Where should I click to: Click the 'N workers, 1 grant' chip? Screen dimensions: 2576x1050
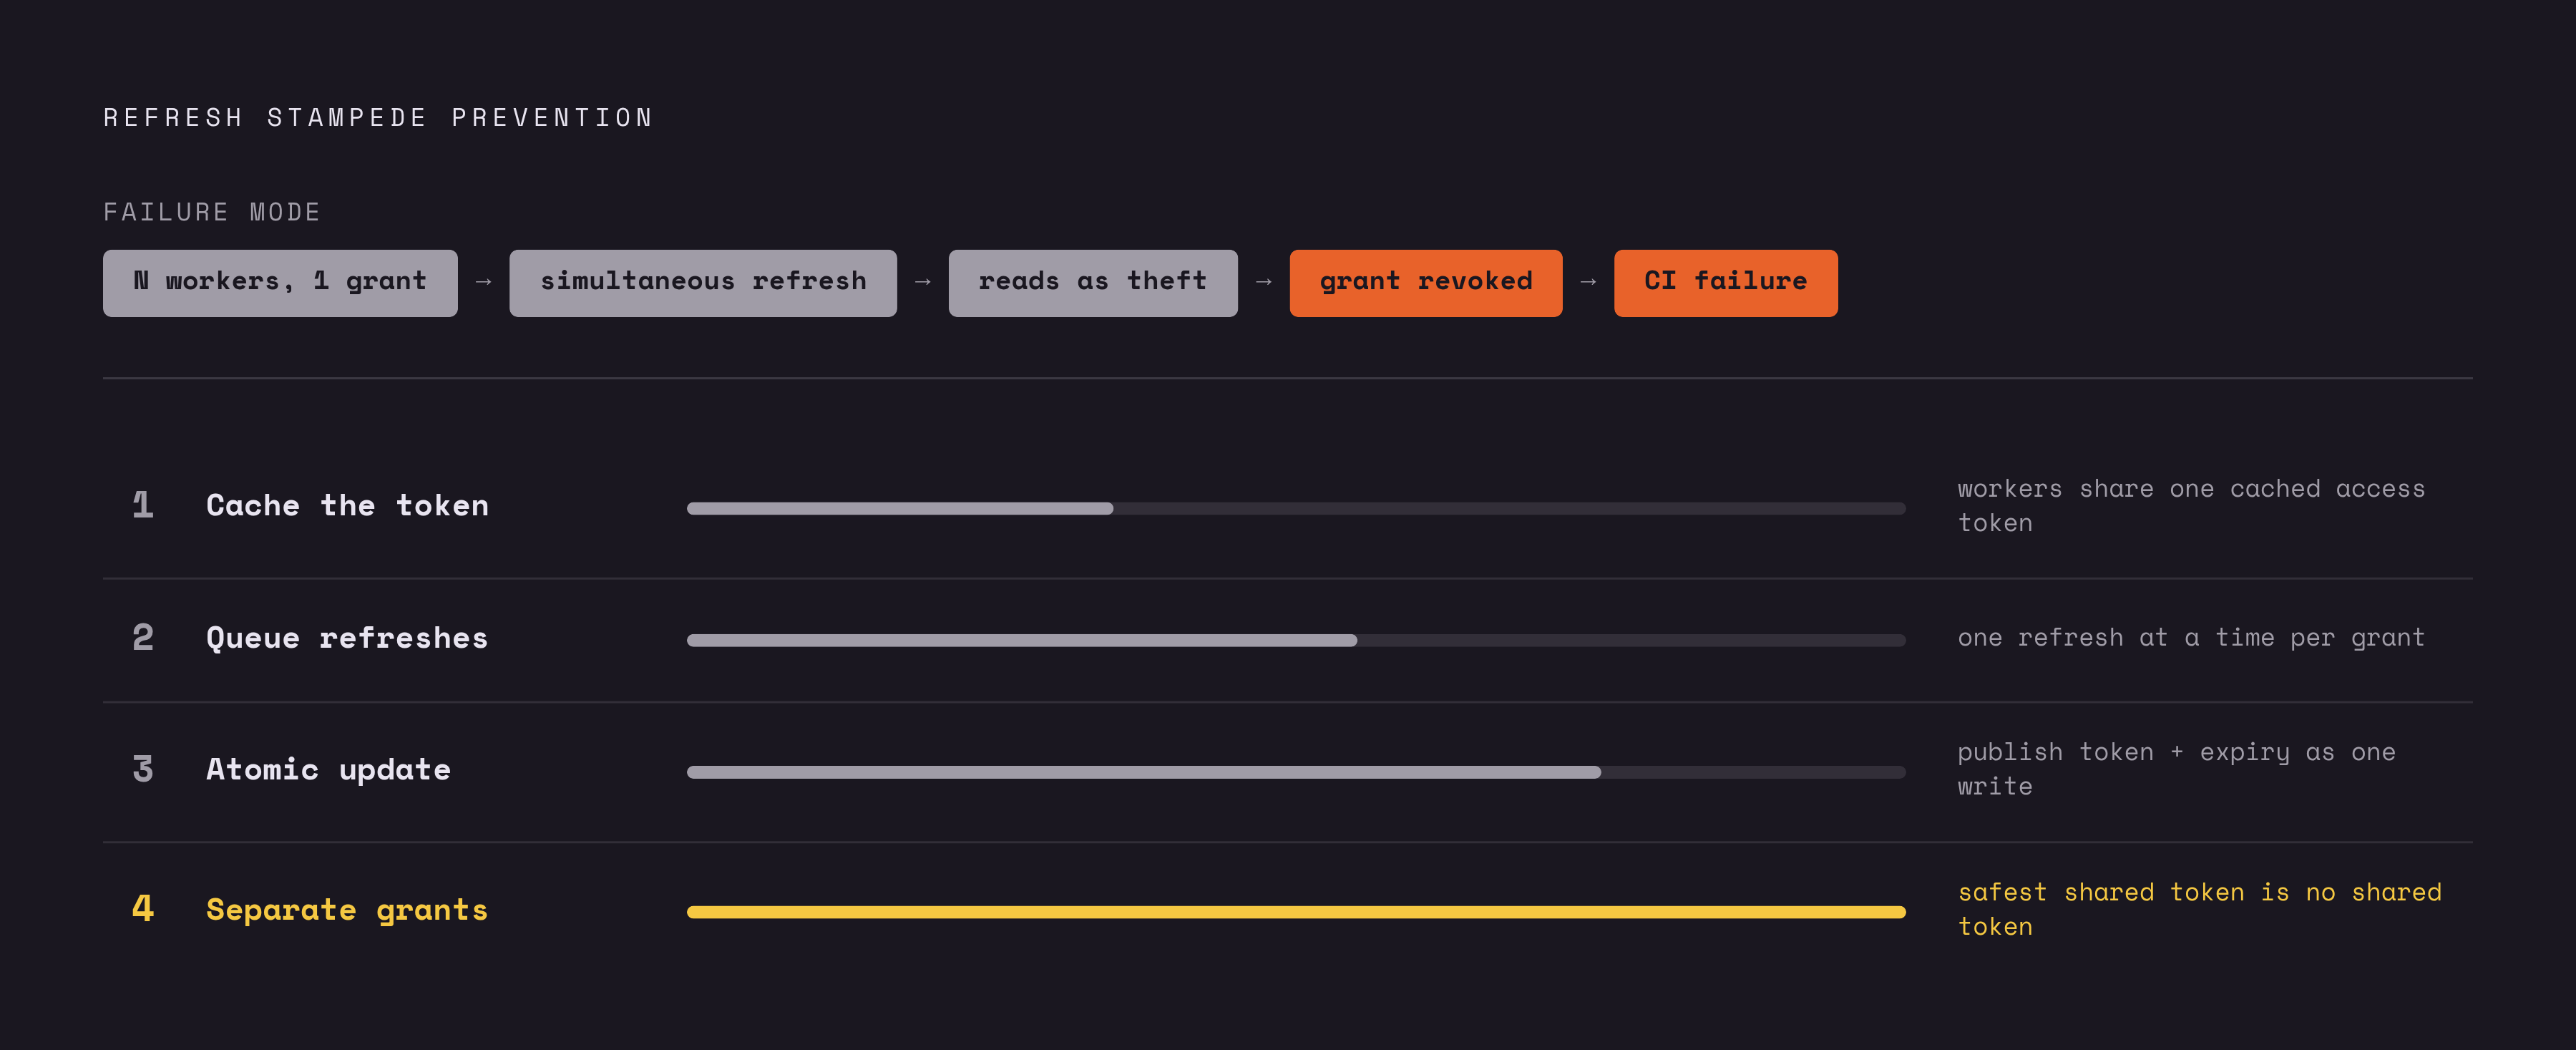[280, 283]
